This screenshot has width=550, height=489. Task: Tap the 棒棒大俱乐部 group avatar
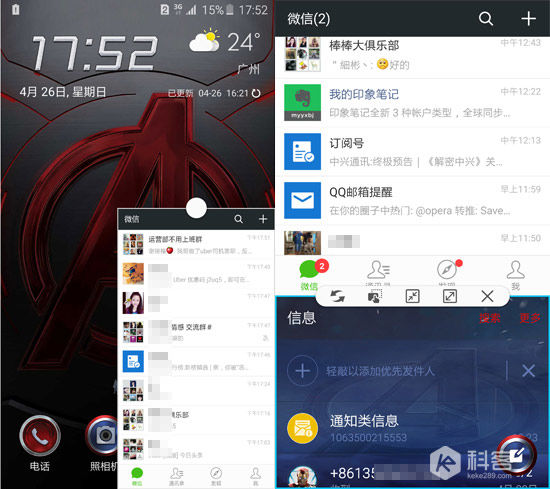pyautogui.click(x=302, y=54)
